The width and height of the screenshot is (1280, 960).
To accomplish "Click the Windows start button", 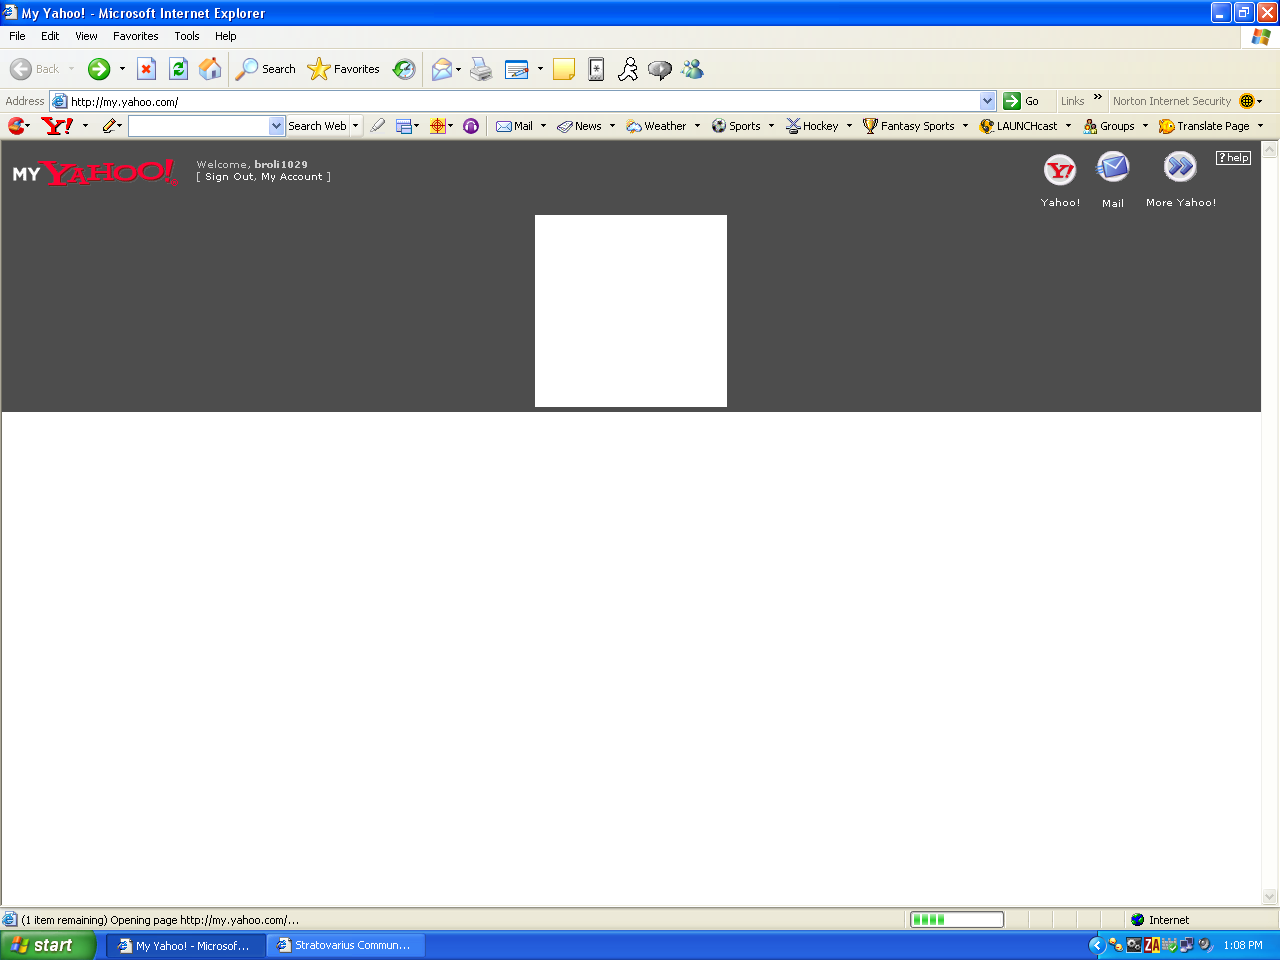I will point(48,945).
